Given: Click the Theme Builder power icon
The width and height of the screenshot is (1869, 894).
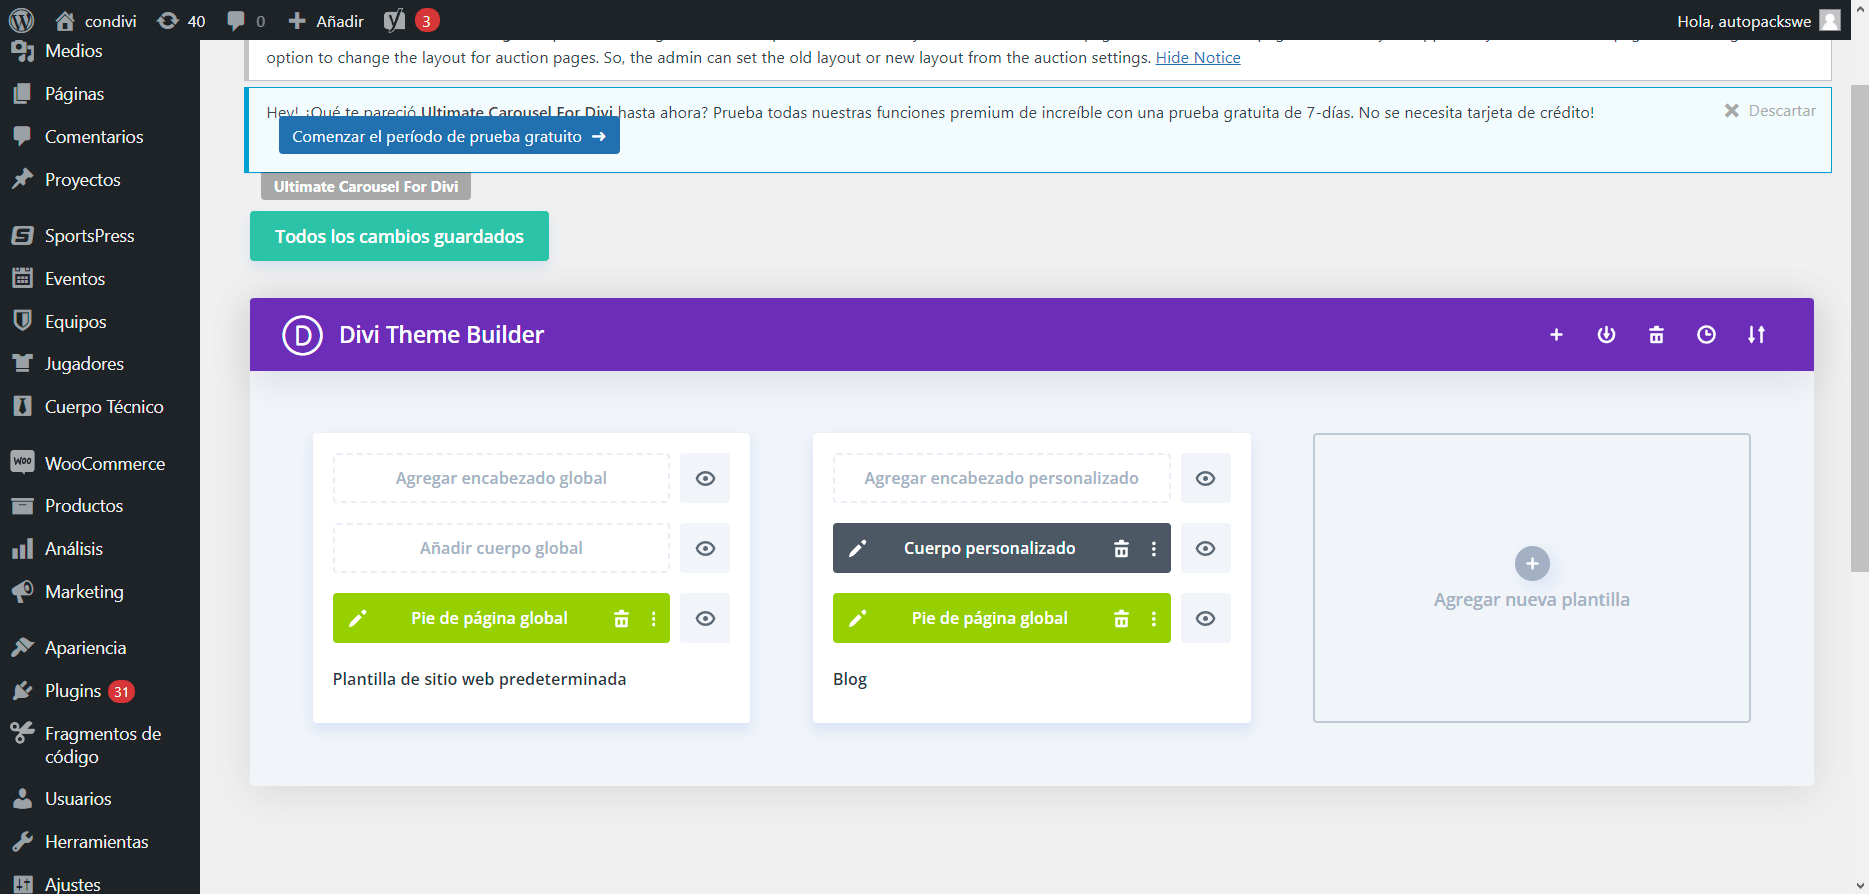Looking at the screenshot, I should (1606, 335).
